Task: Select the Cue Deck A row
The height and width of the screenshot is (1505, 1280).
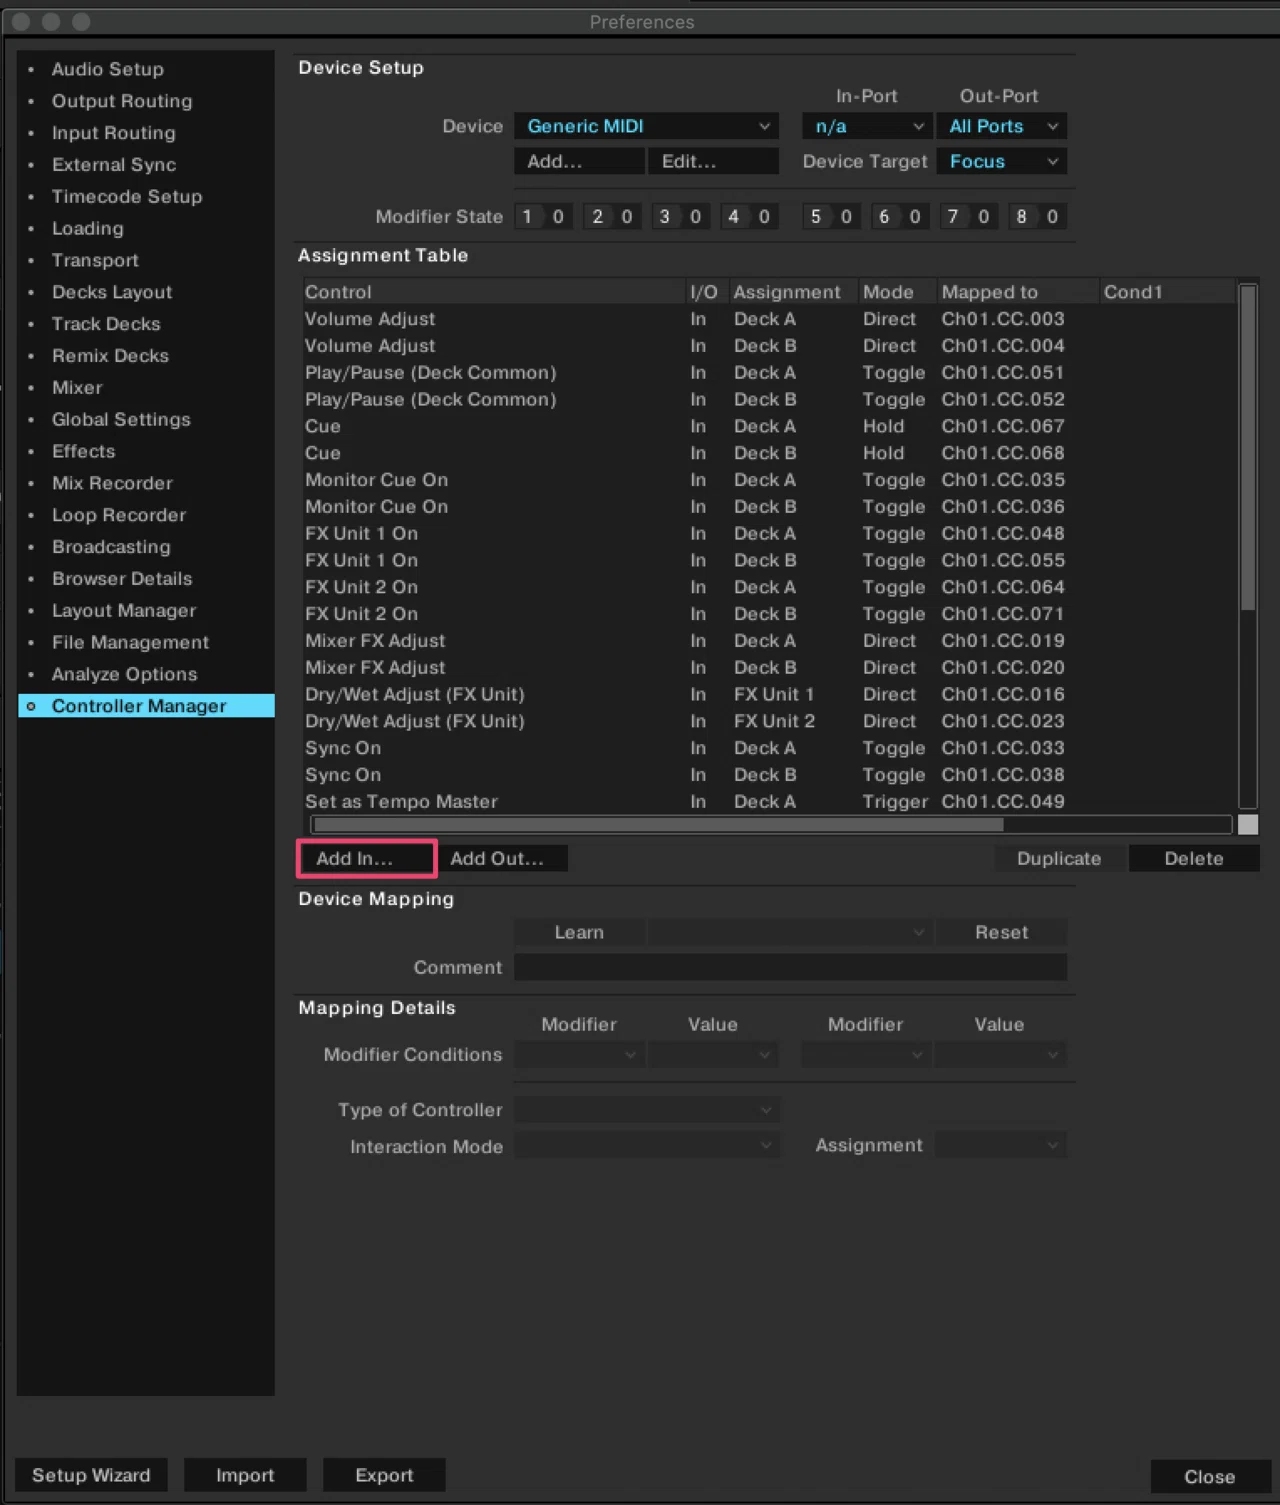Action: [x=768, y=426]
